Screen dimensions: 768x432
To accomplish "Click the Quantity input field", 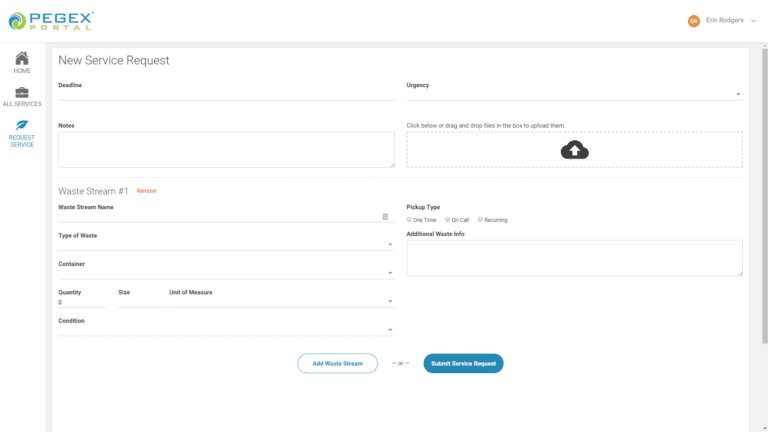I will coord(82,302).
